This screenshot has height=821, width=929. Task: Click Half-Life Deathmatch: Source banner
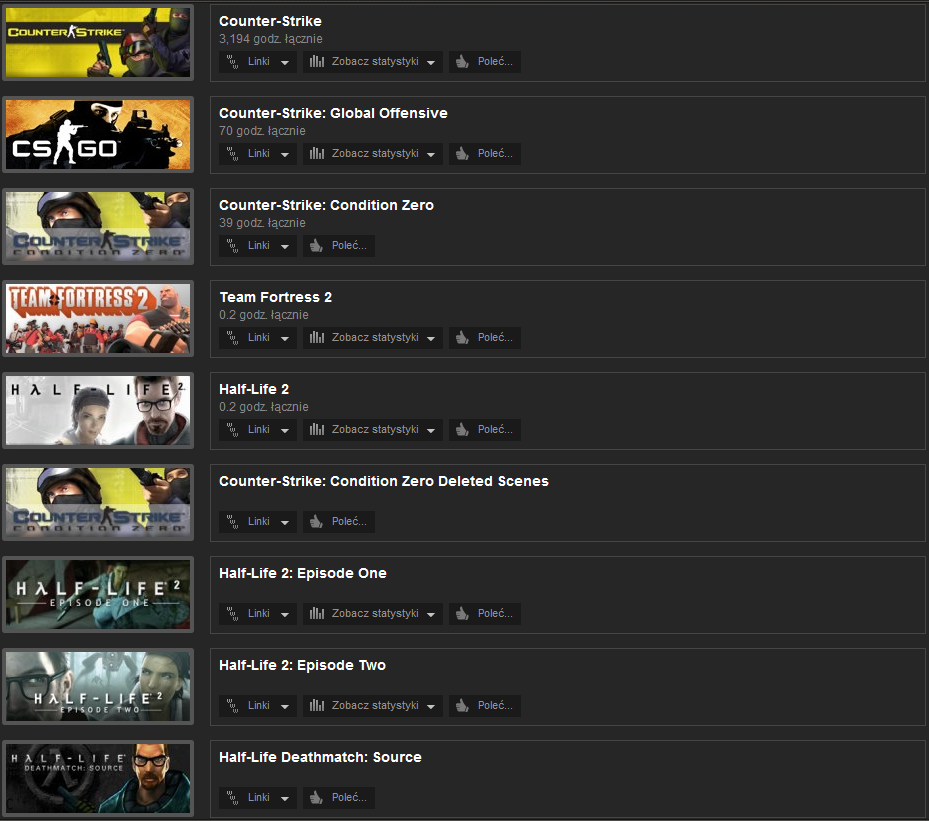pyautogui.click(x=98, y=778)
